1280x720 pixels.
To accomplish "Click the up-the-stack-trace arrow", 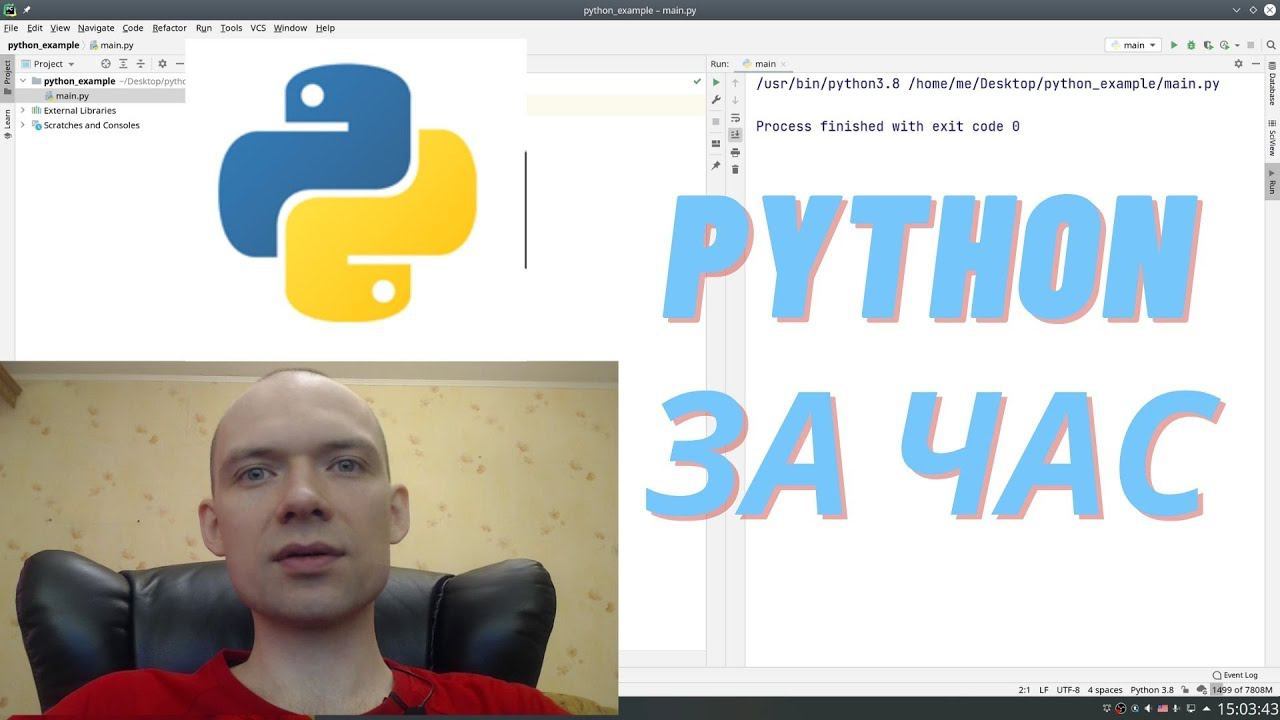I will pyautogui.click(x=735, y=83).
